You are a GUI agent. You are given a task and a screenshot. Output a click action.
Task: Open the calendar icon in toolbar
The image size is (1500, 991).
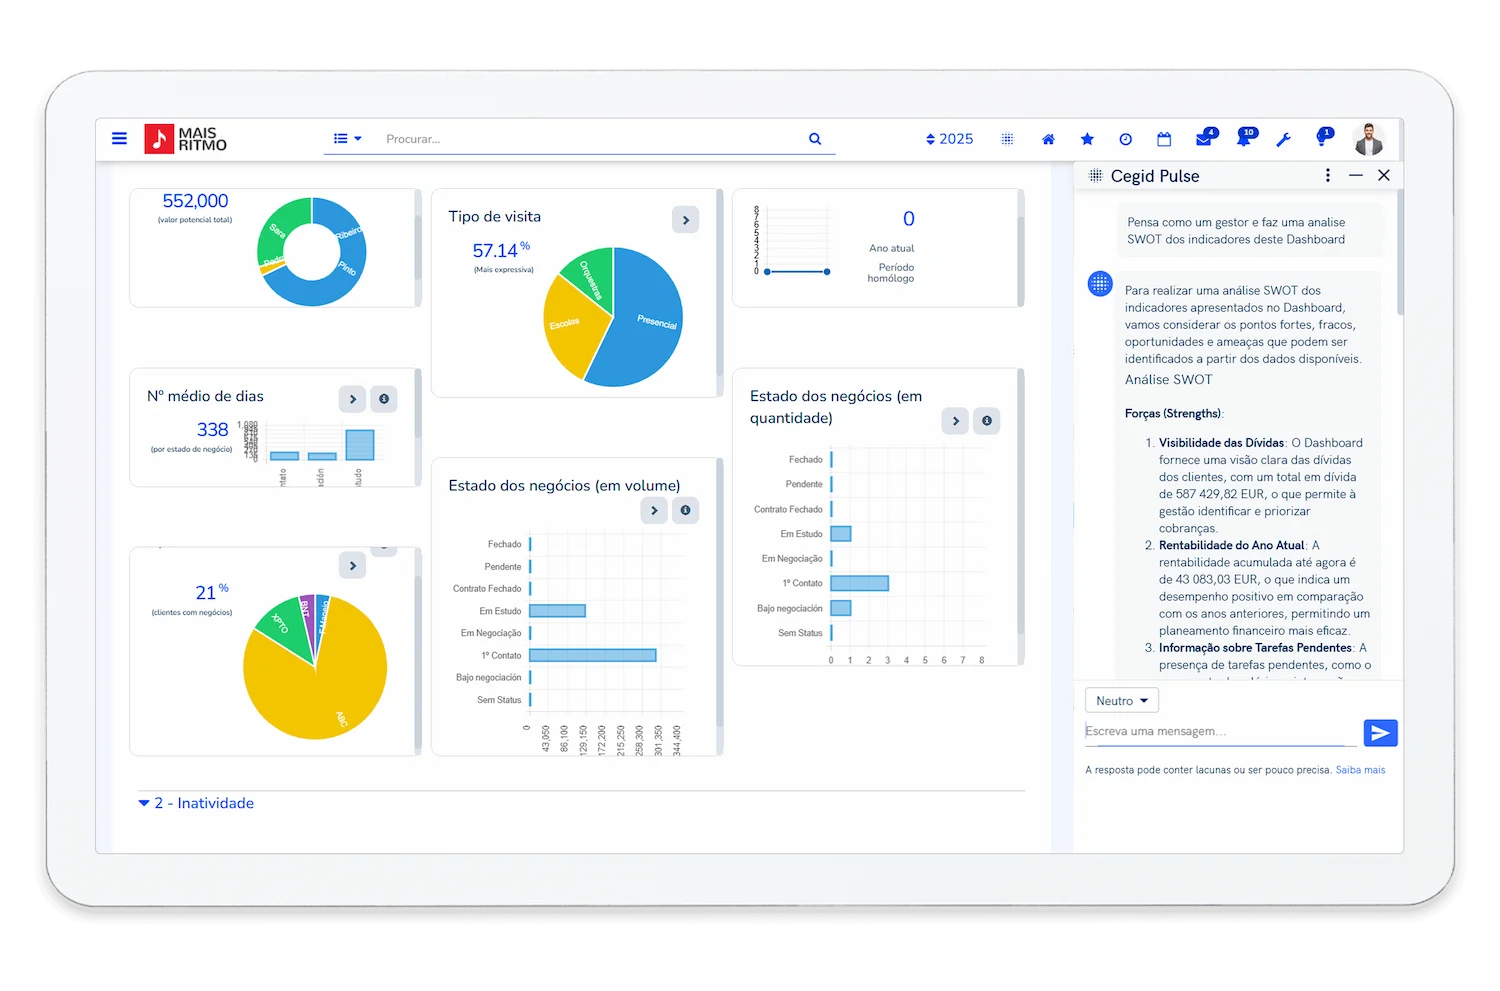point(1164,140)
